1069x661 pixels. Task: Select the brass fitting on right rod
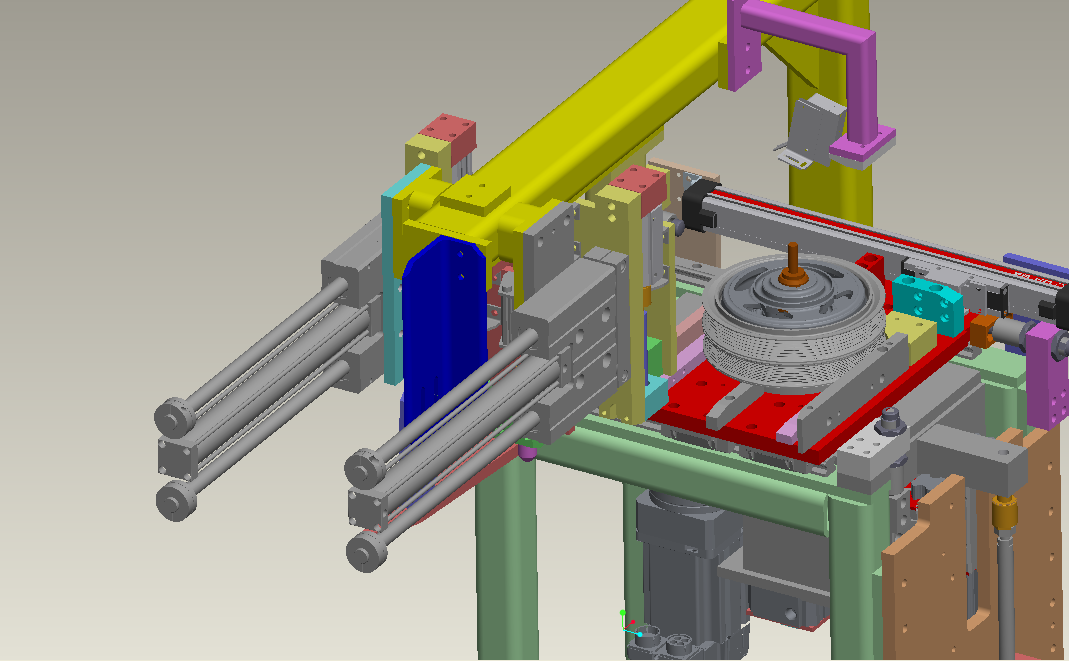click(x=1004, y=510)
